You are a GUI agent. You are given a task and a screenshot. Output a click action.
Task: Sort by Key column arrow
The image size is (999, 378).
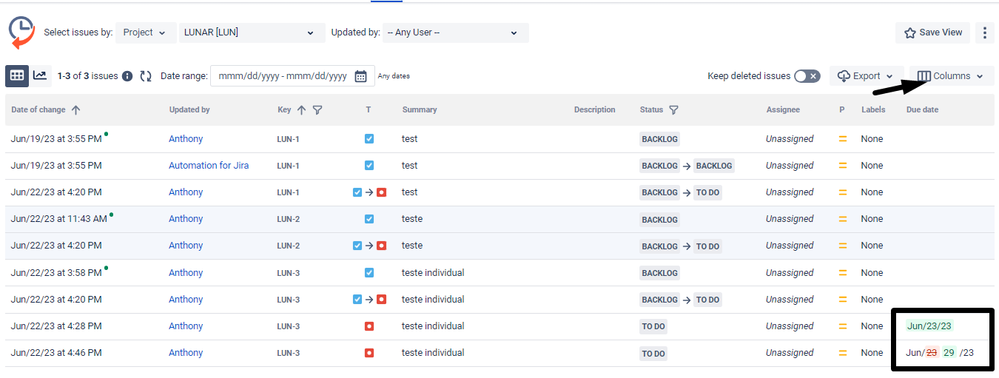301,110
